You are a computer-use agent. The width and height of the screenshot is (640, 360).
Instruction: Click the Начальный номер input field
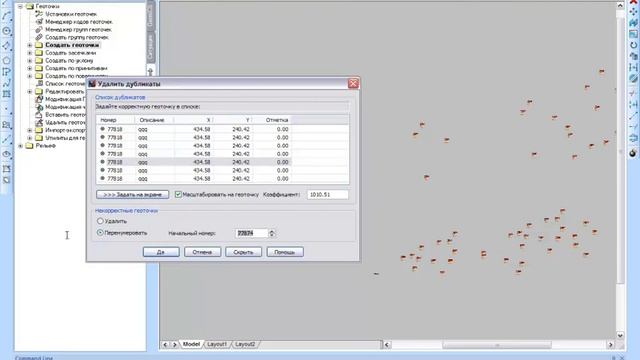point(251,233)
